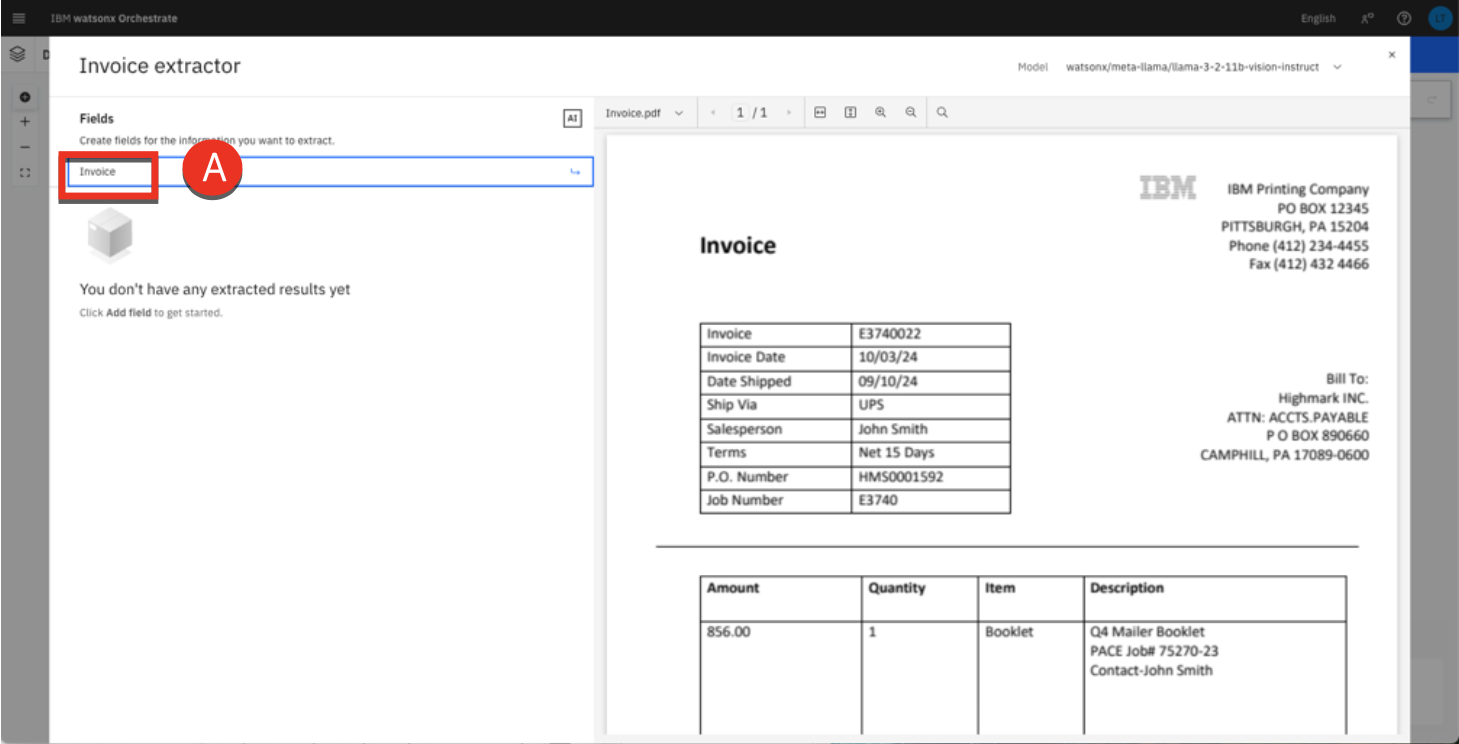Zoom out of the invoice document
The width and height of the screenshot is (1459, 744).
point(911,113)
